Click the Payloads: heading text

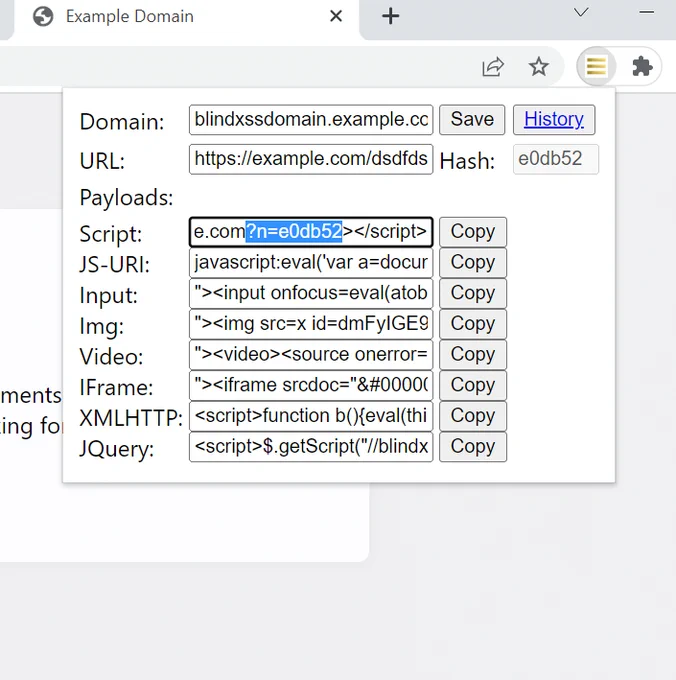click(126, 198)
